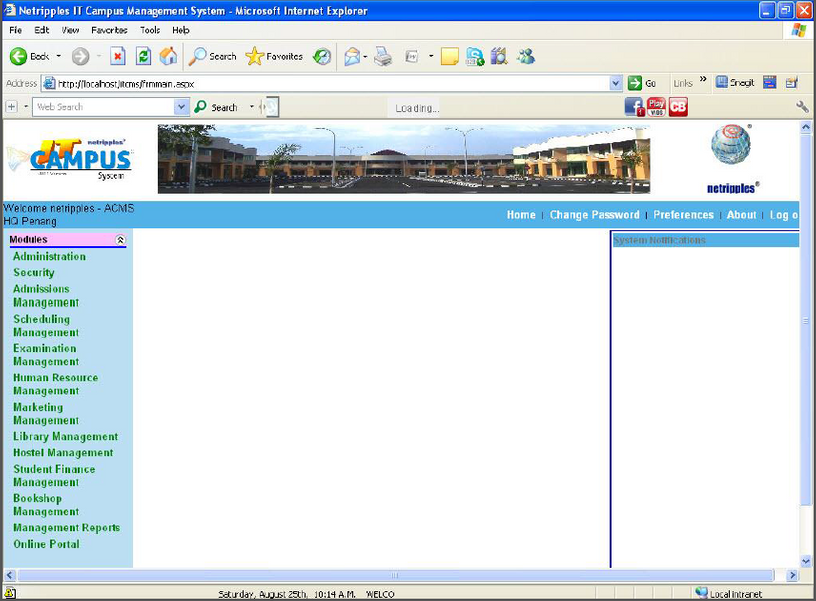
Task: Click the Skype toolbar icon
Action: tap(475, 56)
